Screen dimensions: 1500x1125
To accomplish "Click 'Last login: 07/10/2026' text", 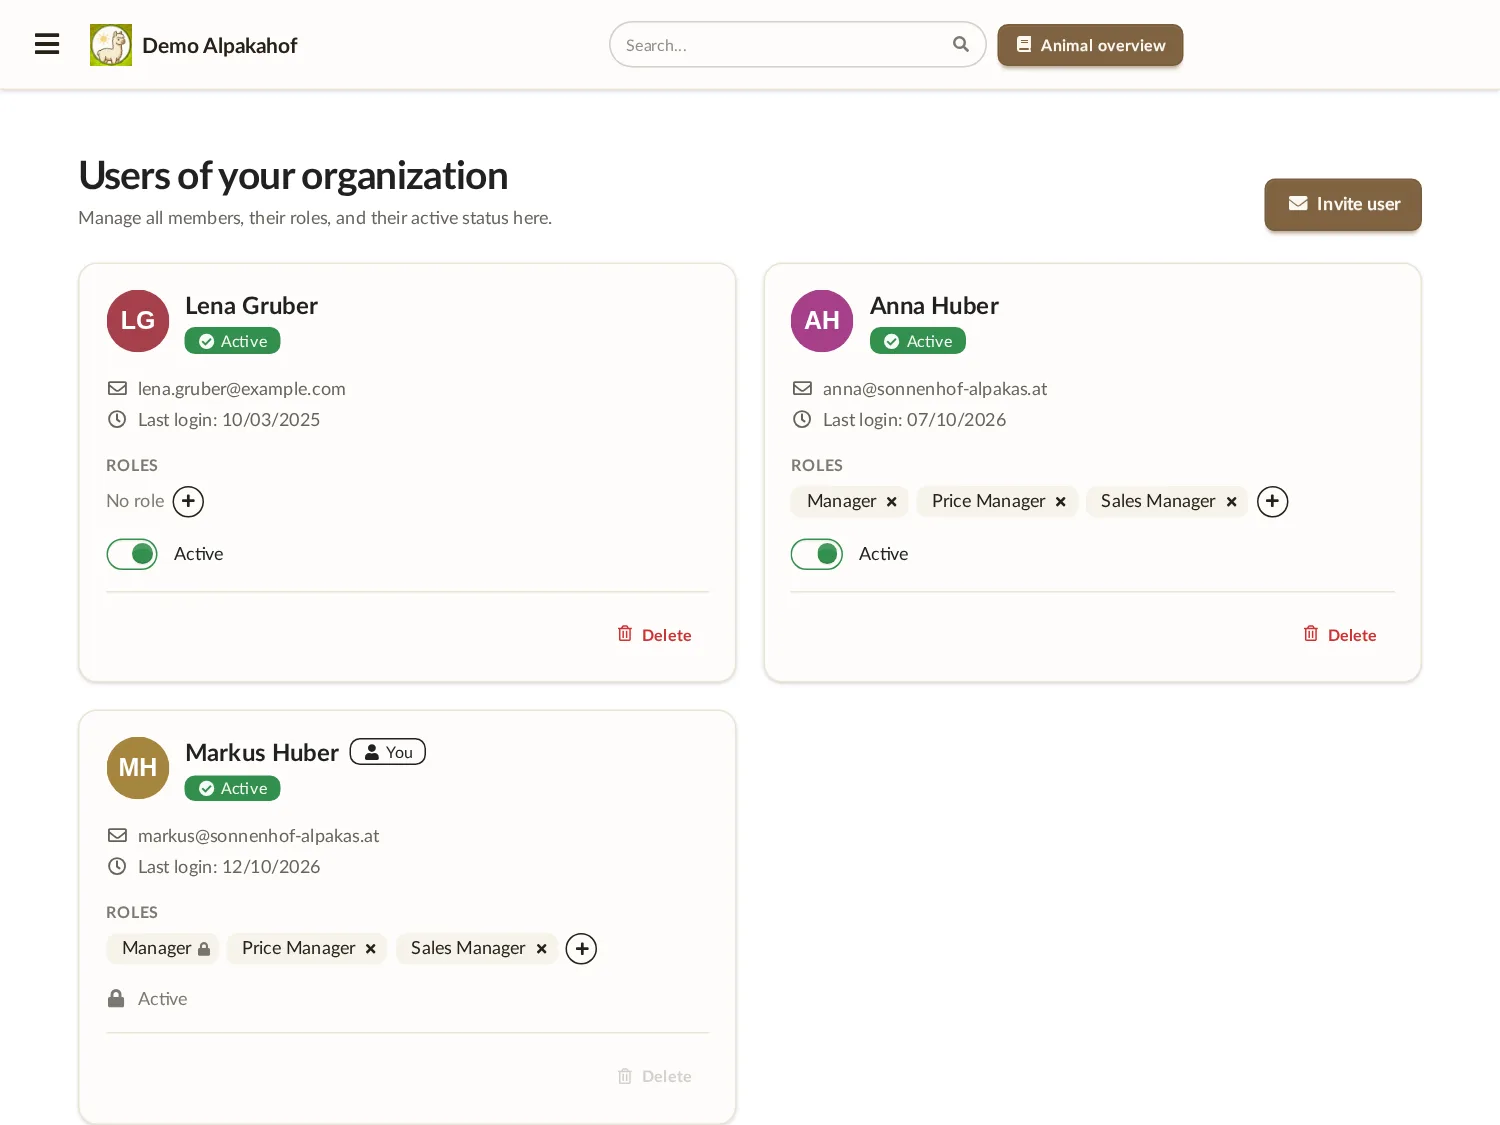I will [x=914, y=420].
